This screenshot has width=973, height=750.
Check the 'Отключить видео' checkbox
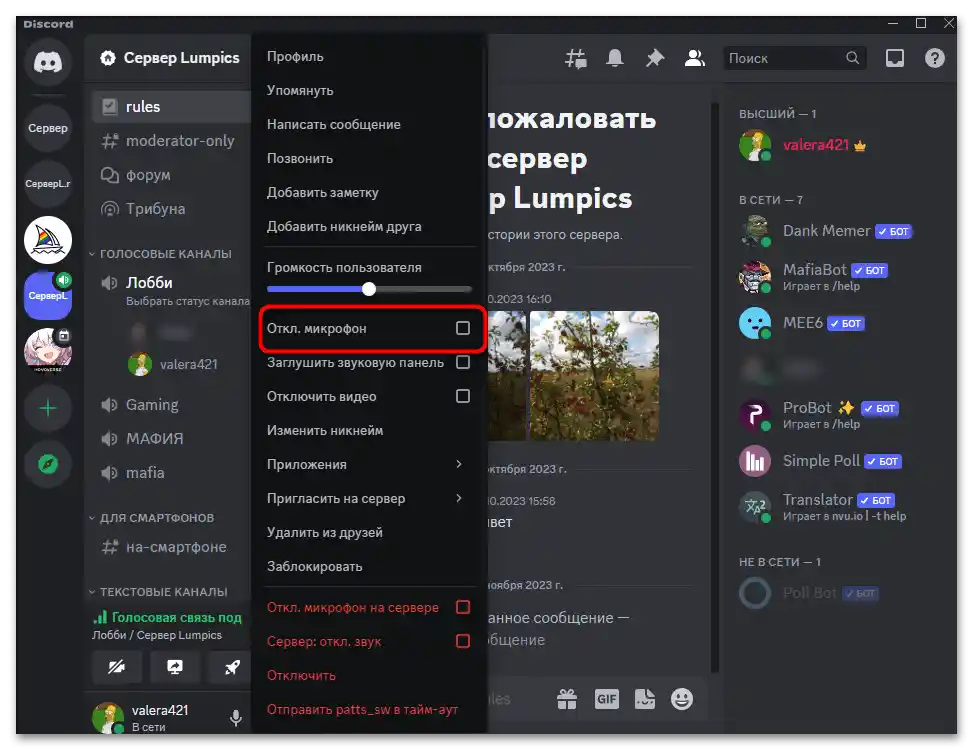(x=463, y=396)
